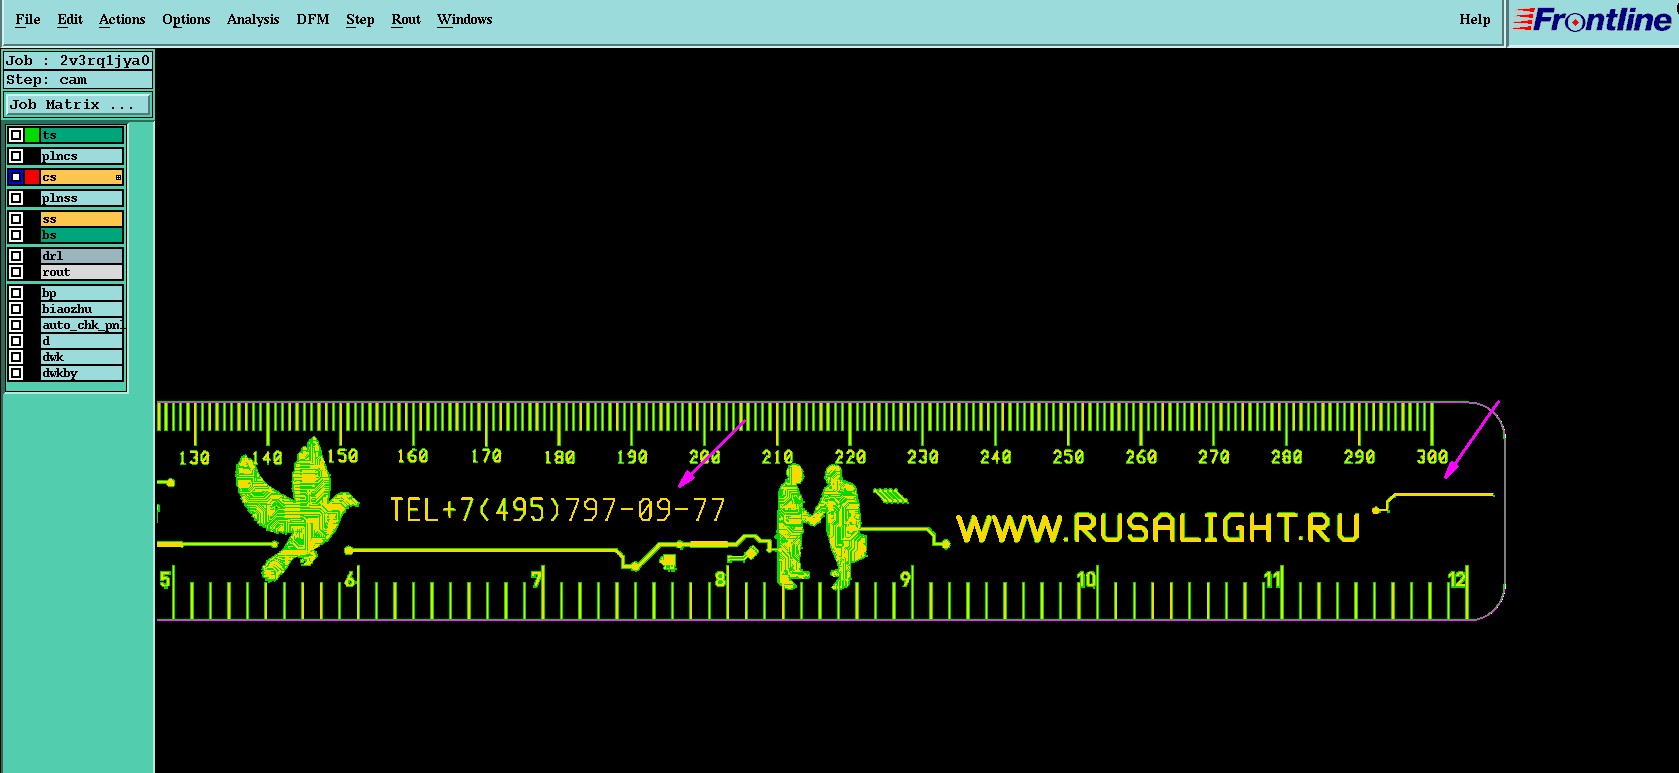Open the Actions menu
This screenshot has width=1679, height=773.
[122, 19]
